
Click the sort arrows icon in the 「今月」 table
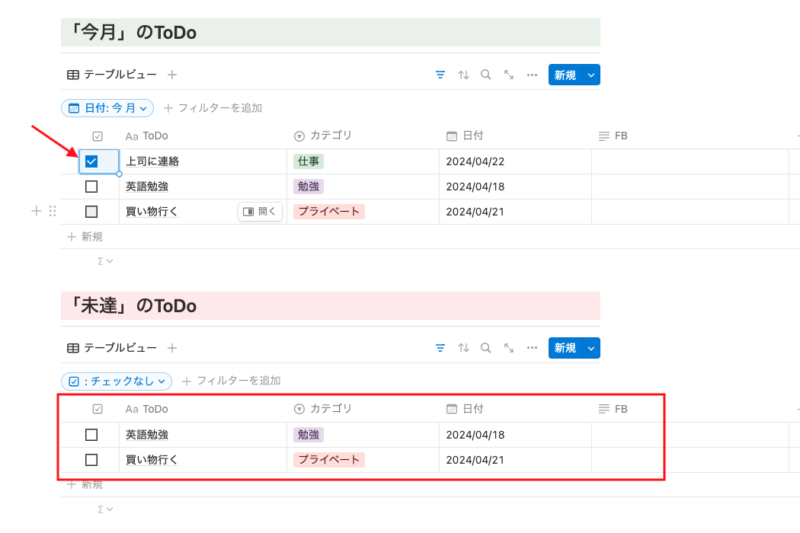463,75
